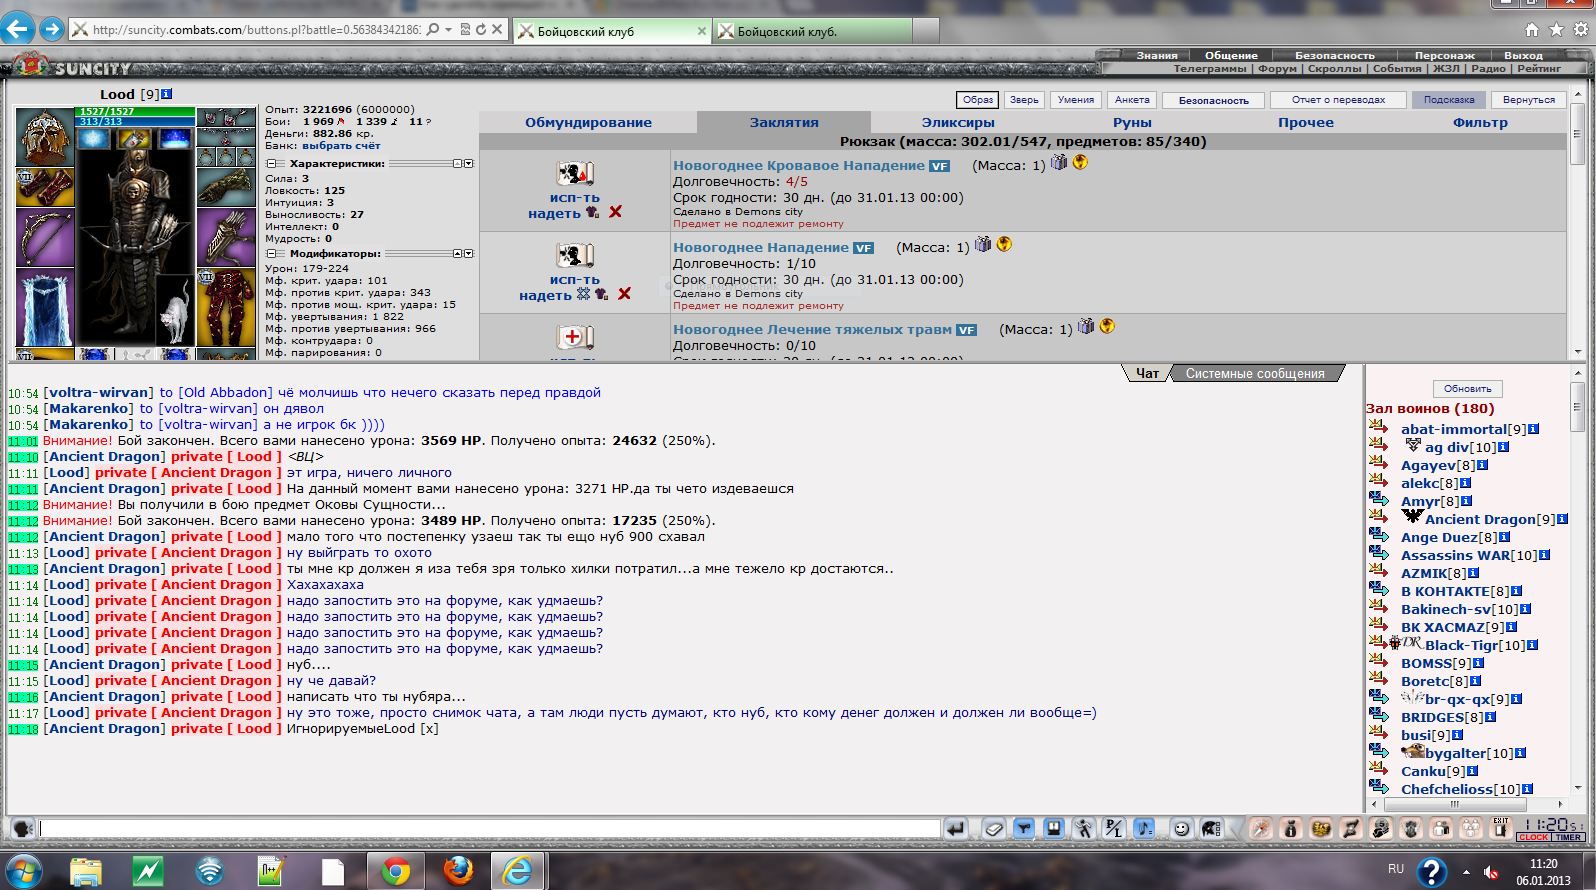Click the running figure icon in chat toolbar
This screenshot has width=1596, height=890.
coord(1084,828)
